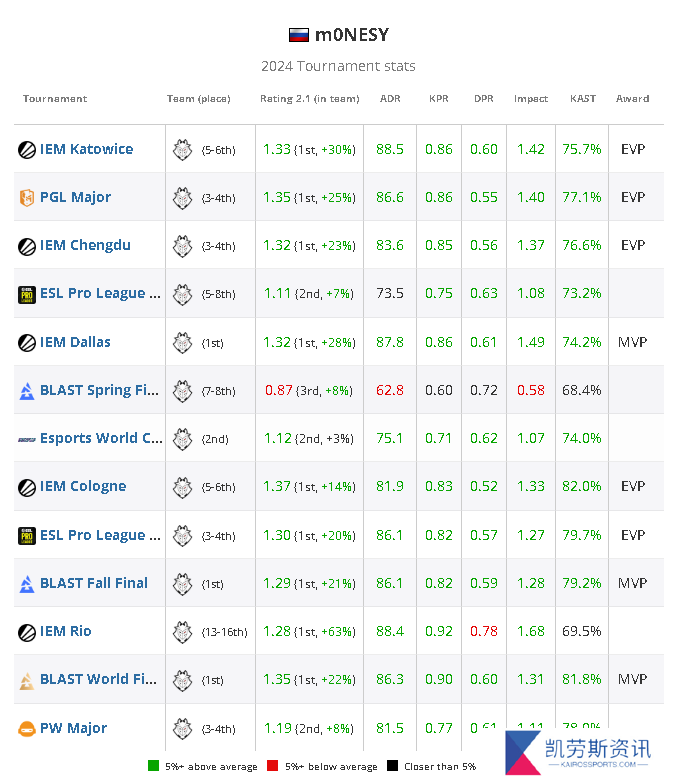The width and height of the screenshot is (678, 778).
Task: Click the G2 team logo in IEM Rio row
Action: click(182, 631)
